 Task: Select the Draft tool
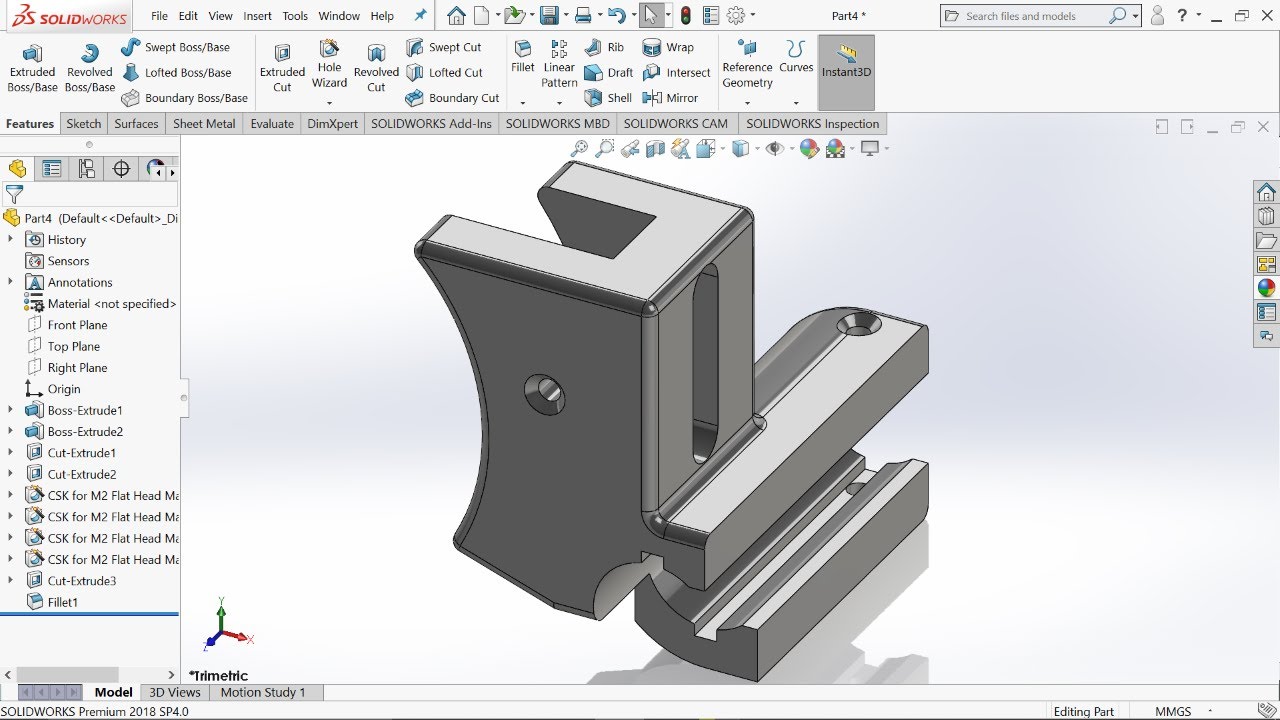pyautogui.click(x=608, y=73)
